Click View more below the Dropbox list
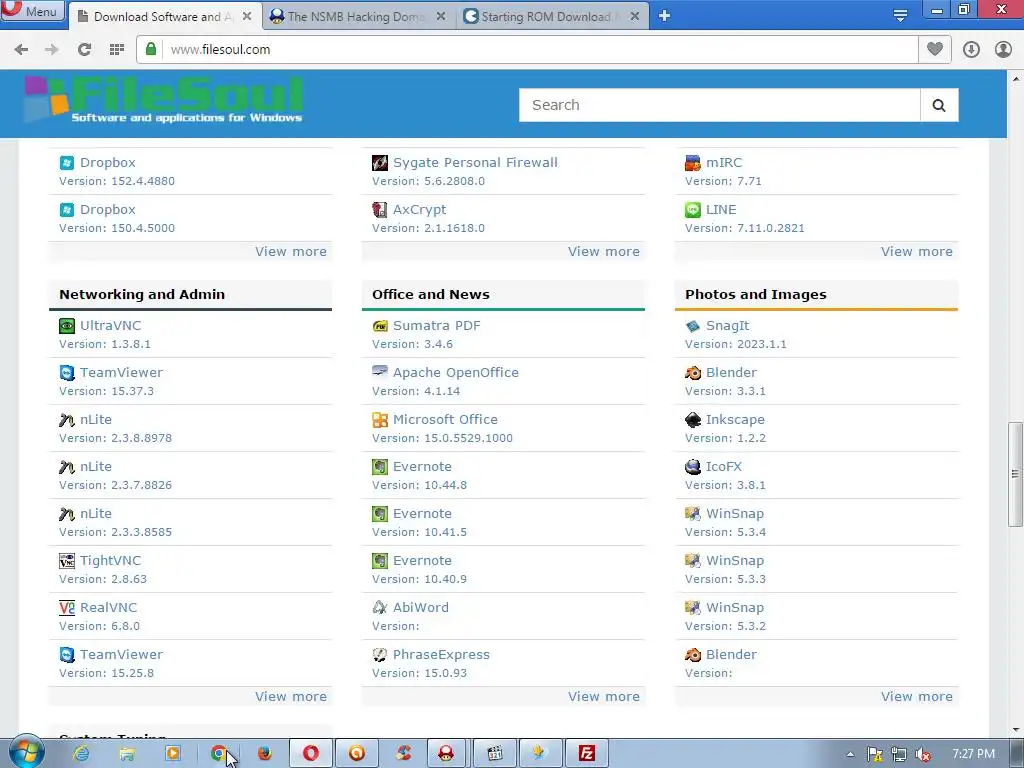Viewport: 1024px width, 768px height. [x=291, y=251]
